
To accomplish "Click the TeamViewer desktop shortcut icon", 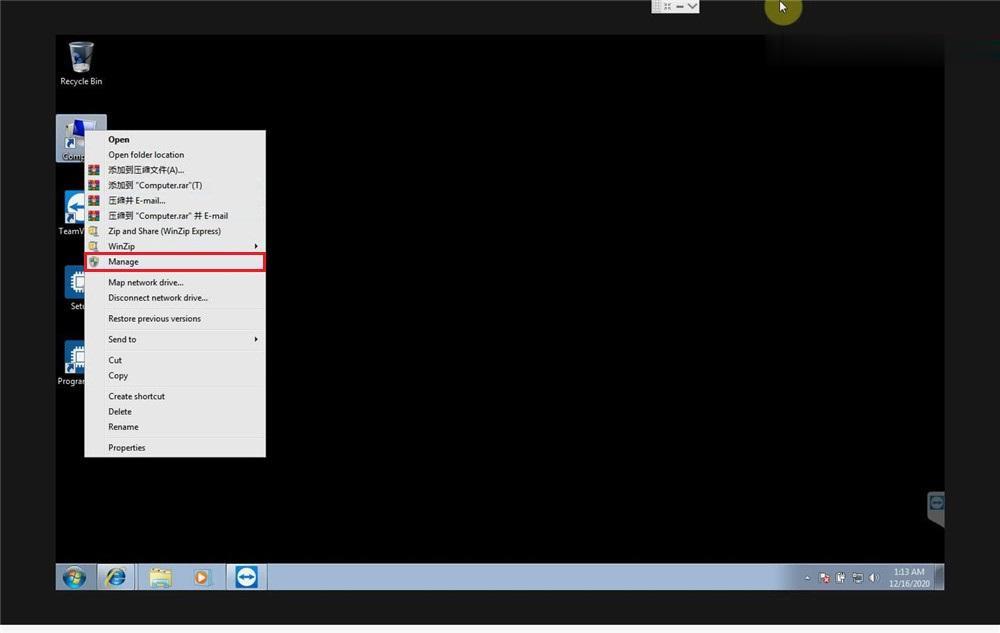I will pyautogui.click(x=71, y=213).
